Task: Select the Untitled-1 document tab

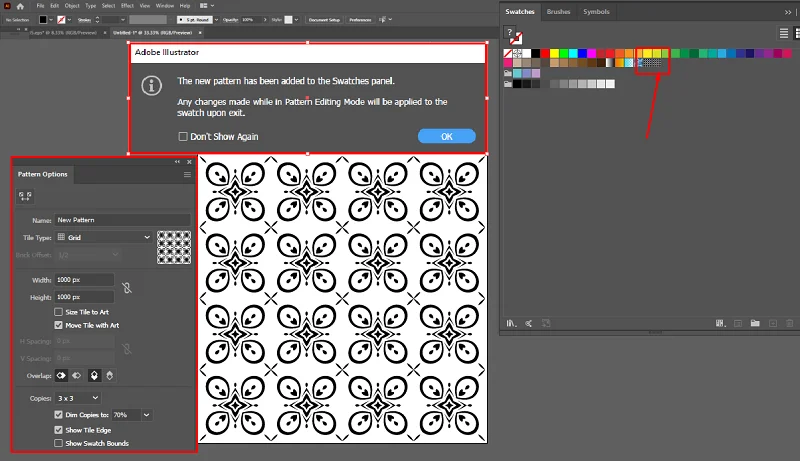Action: click(x=153, y=33)
